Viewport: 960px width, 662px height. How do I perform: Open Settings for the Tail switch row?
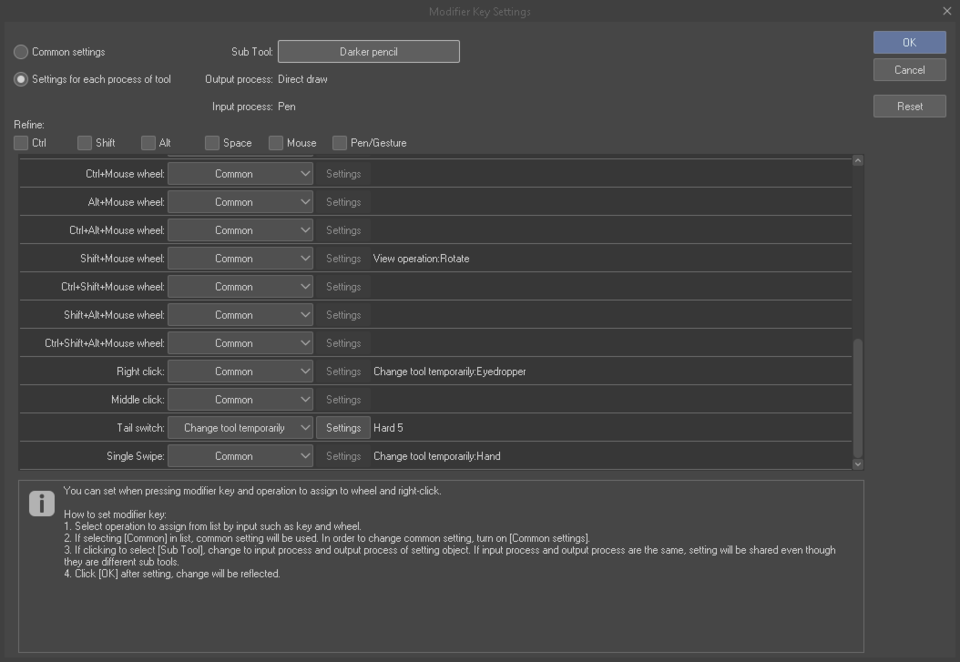pyautogui.click(x=343, y=427)
